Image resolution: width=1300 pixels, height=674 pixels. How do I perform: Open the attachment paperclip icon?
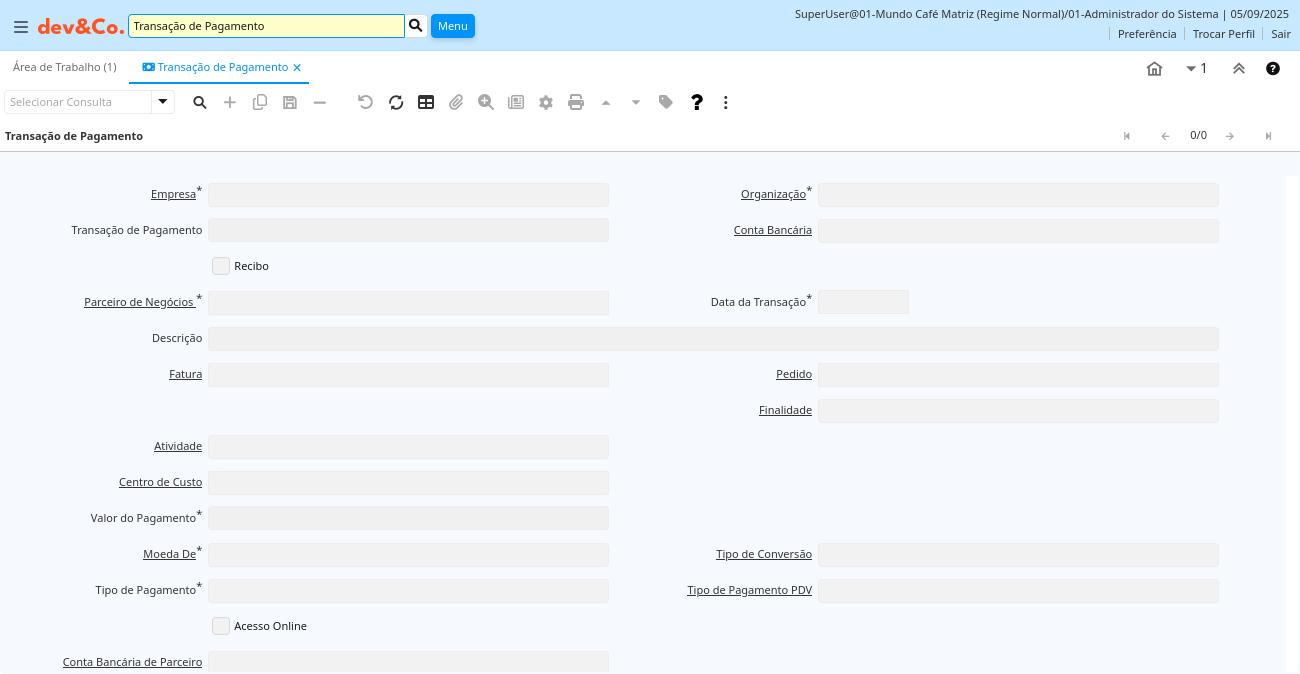tap(456, 102)
